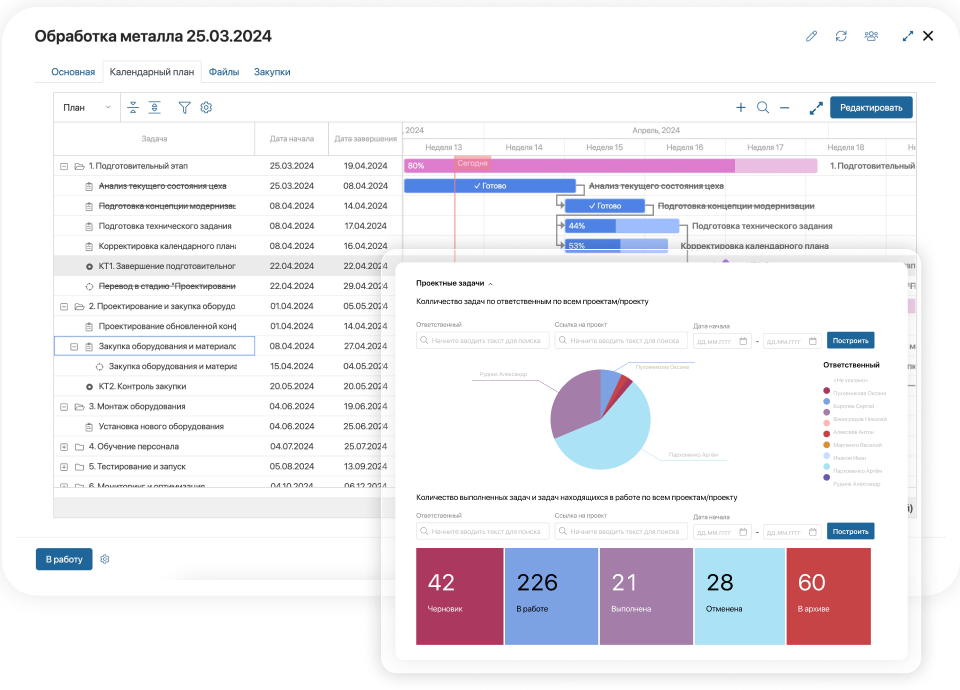Click collapse all rows icon in toolbar
The height and width of the screenshot is (690, 960).
click(x=133, y=108)
